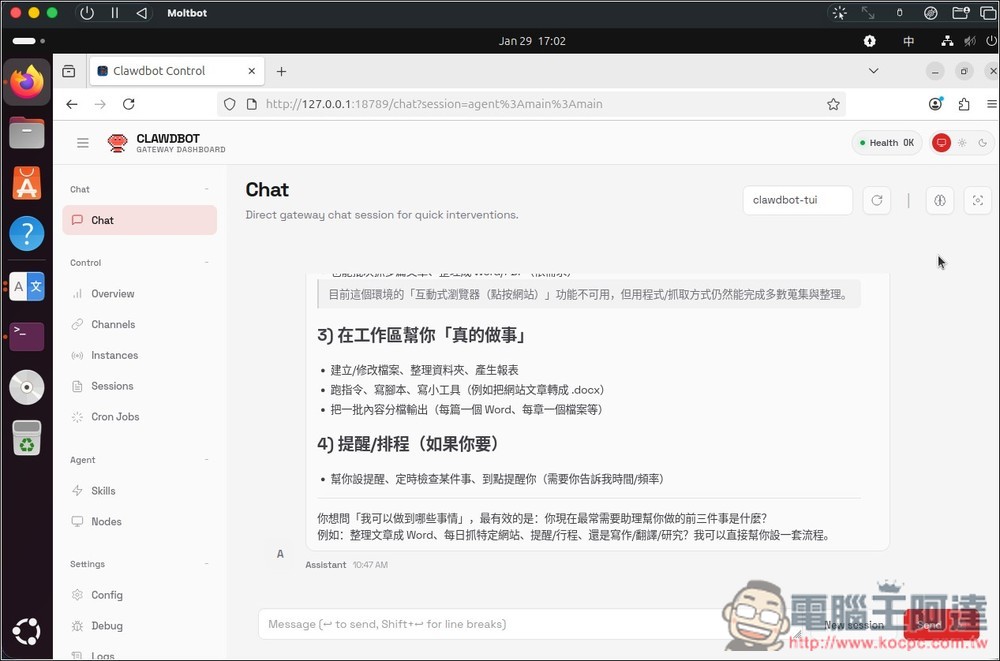Enable dark mode via moon toggle
1000x661 pixels.
pos(984,142)
